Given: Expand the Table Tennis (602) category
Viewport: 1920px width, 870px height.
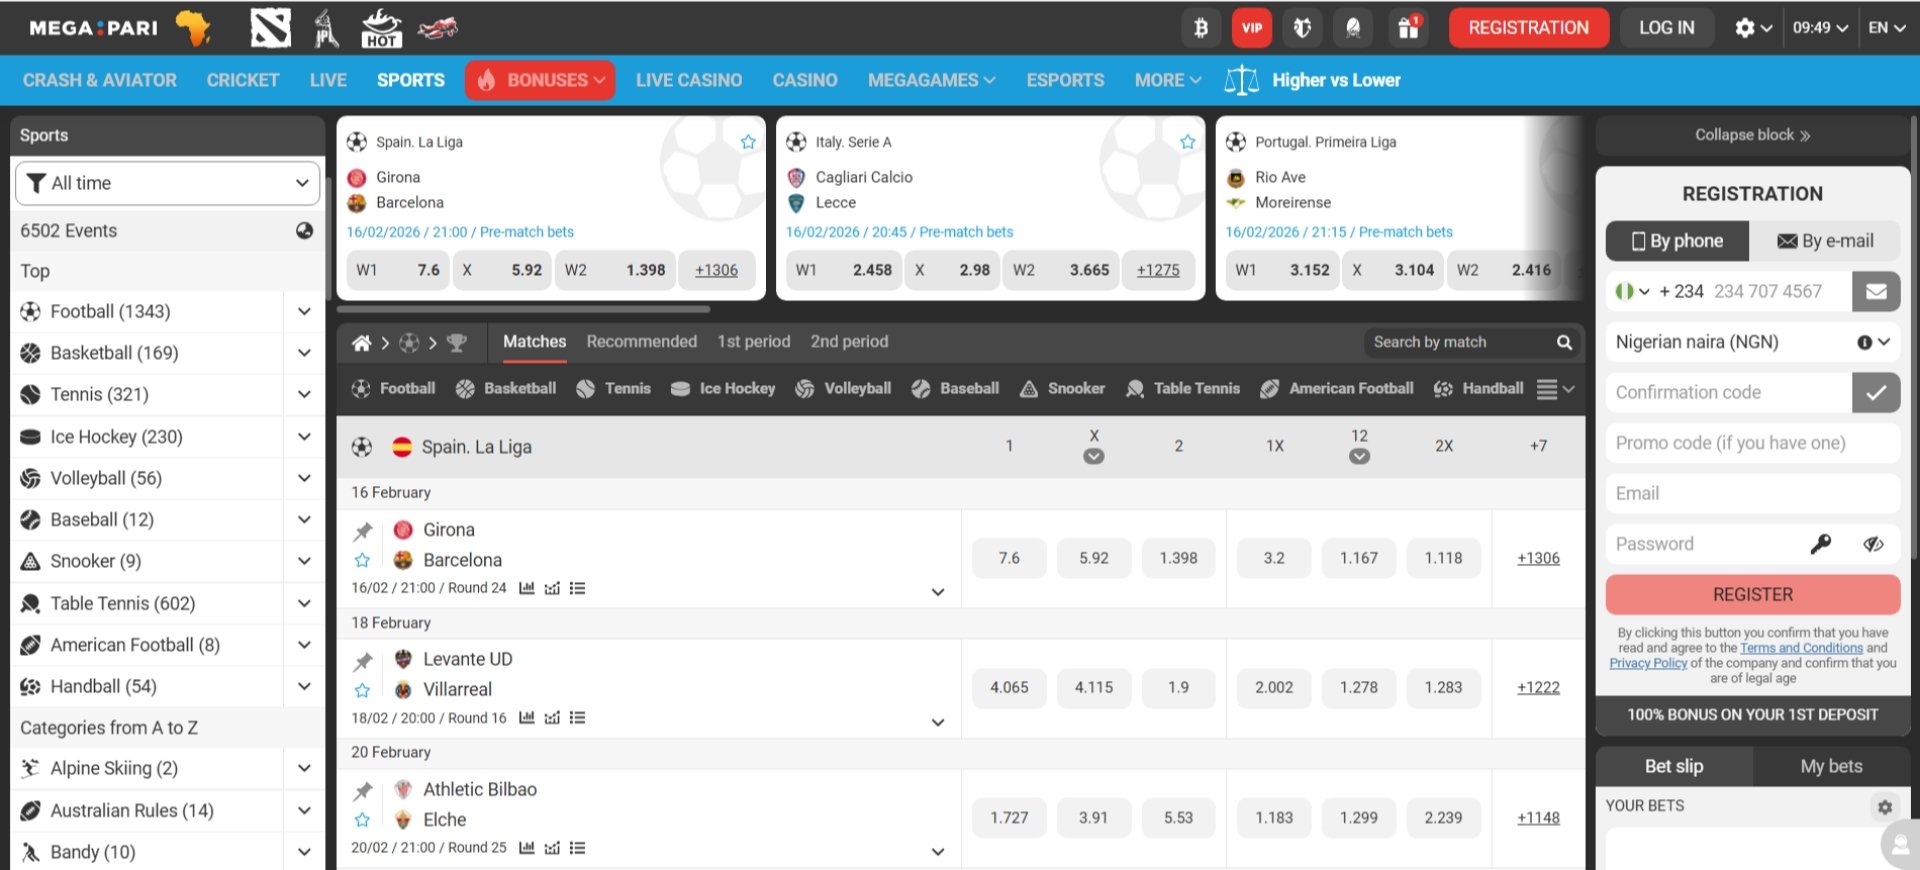Looking at the screenshot, I should coord(304,604).
